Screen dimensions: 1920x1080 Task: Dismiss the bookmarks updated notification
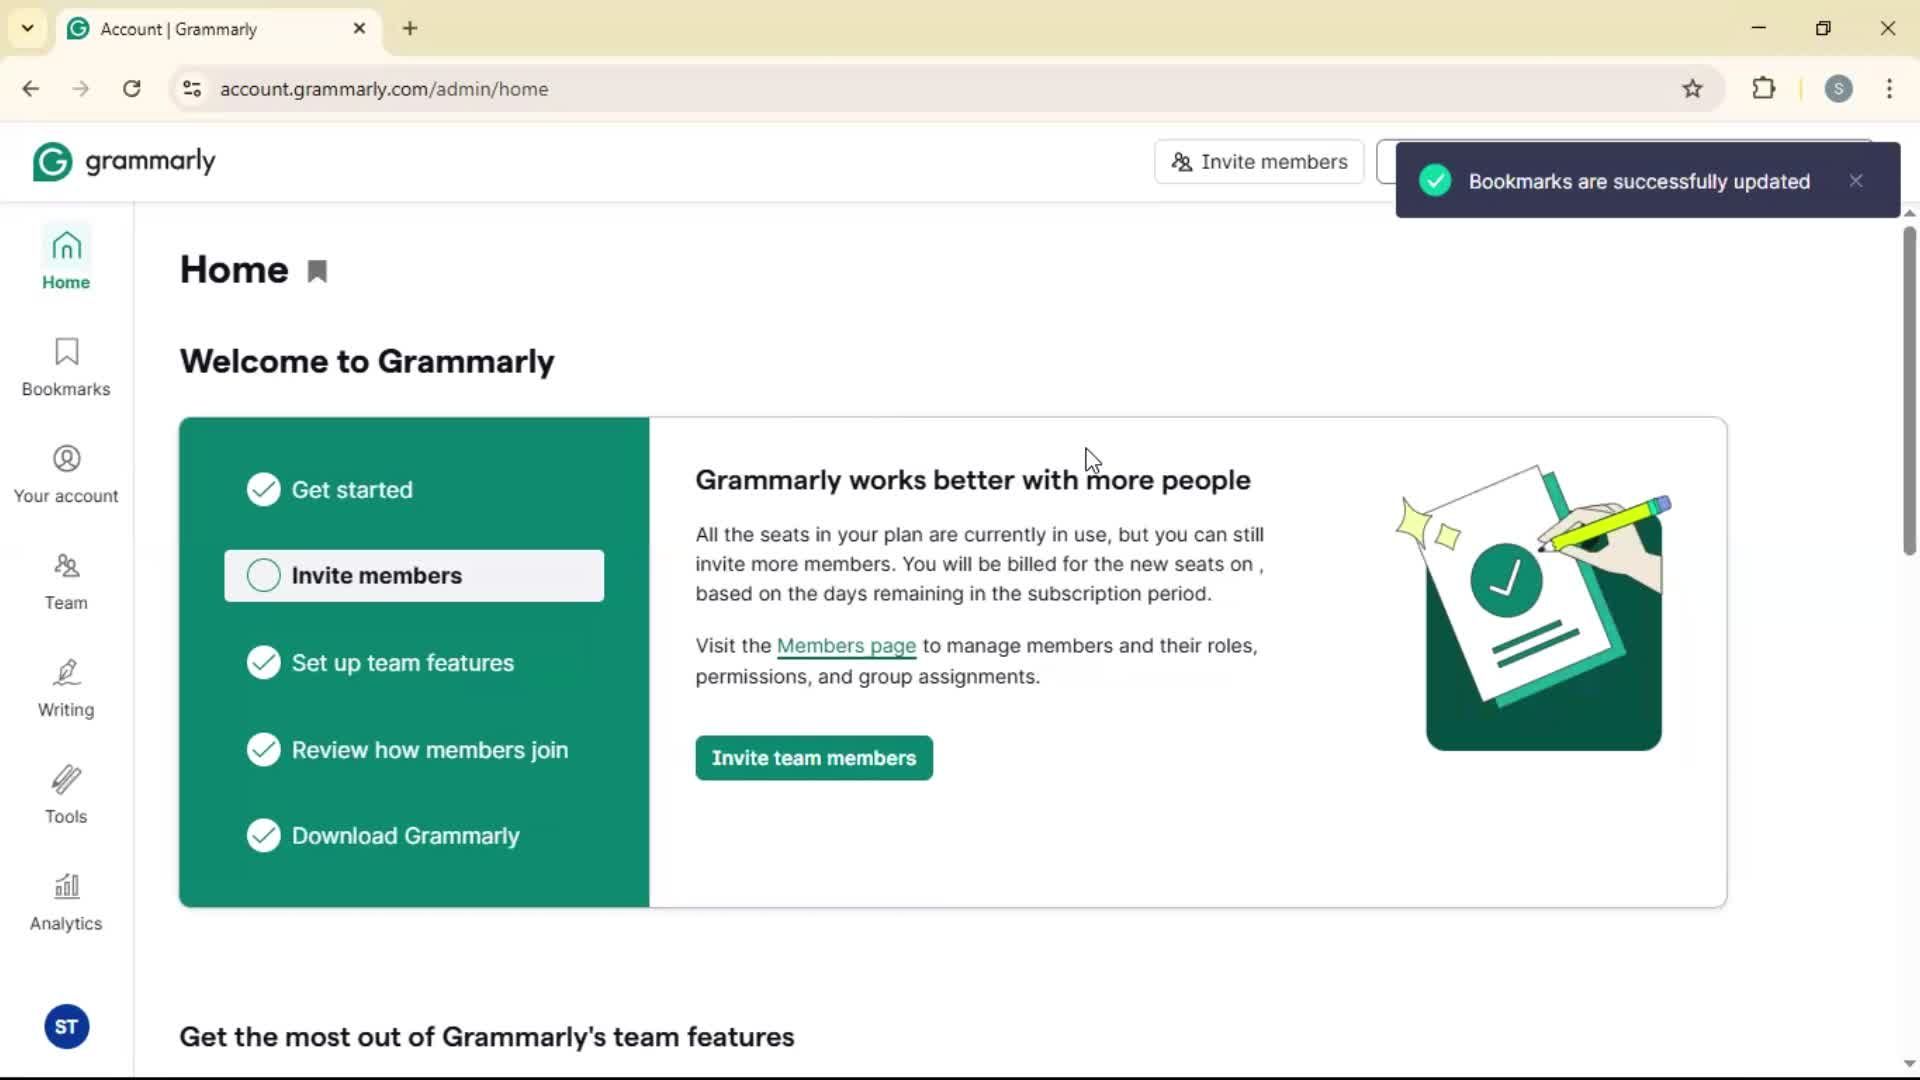(x=1856, y=181)
